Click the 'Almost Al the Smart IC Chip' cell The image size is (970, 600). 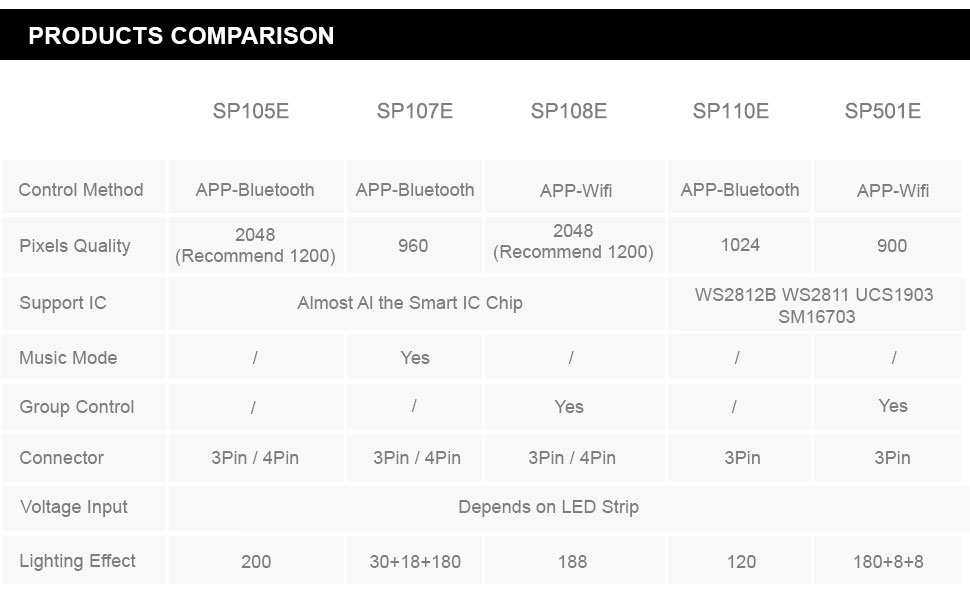coord(416,303)
